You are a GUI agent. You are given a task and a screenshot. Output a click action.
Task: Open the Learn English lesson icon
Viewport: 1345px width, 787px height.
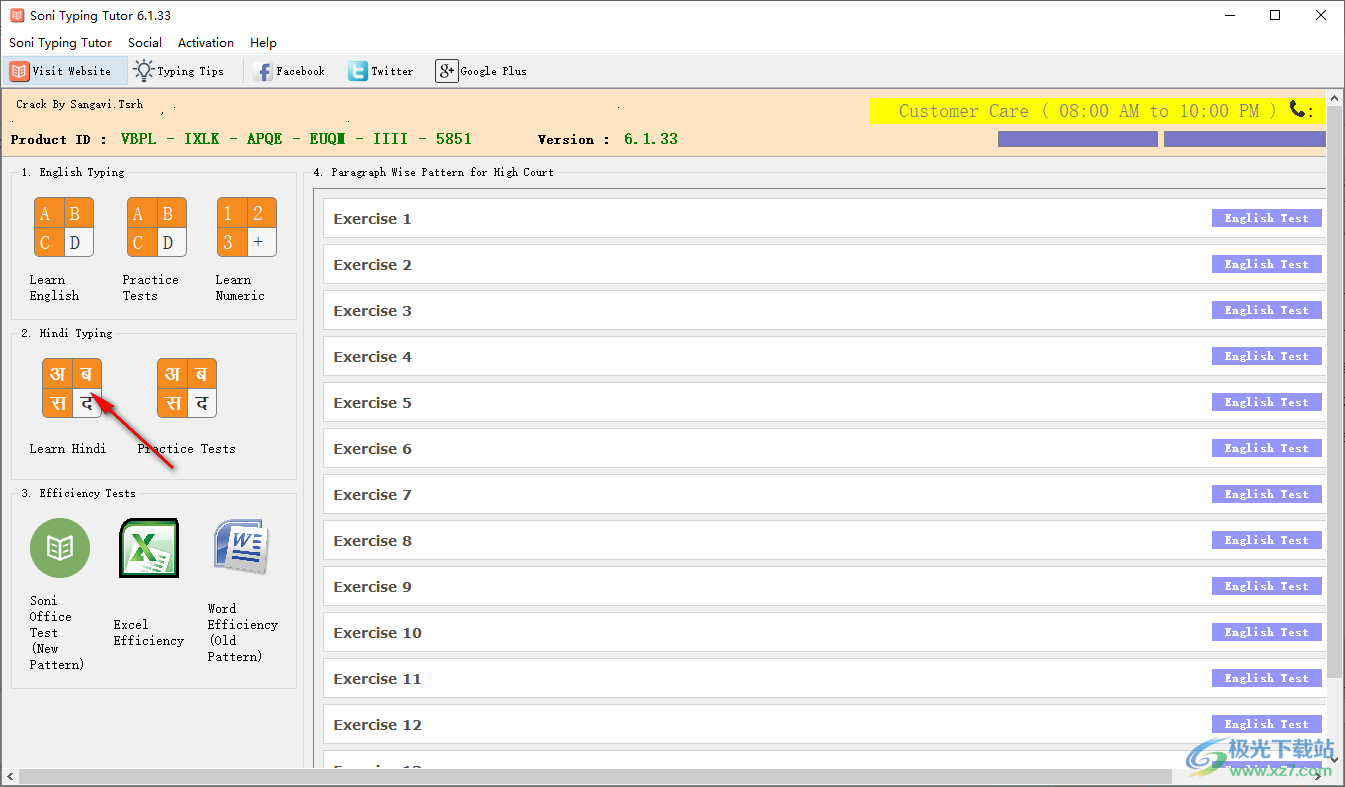[x=63, y=227]
